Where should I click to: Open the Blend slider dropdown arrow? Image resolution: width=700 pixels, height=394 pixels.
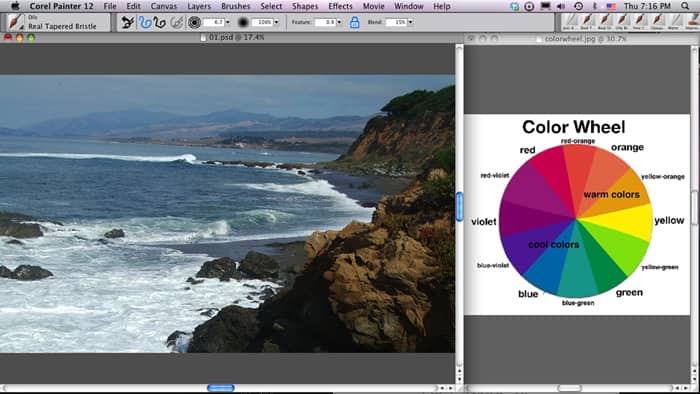pos(410,22)
